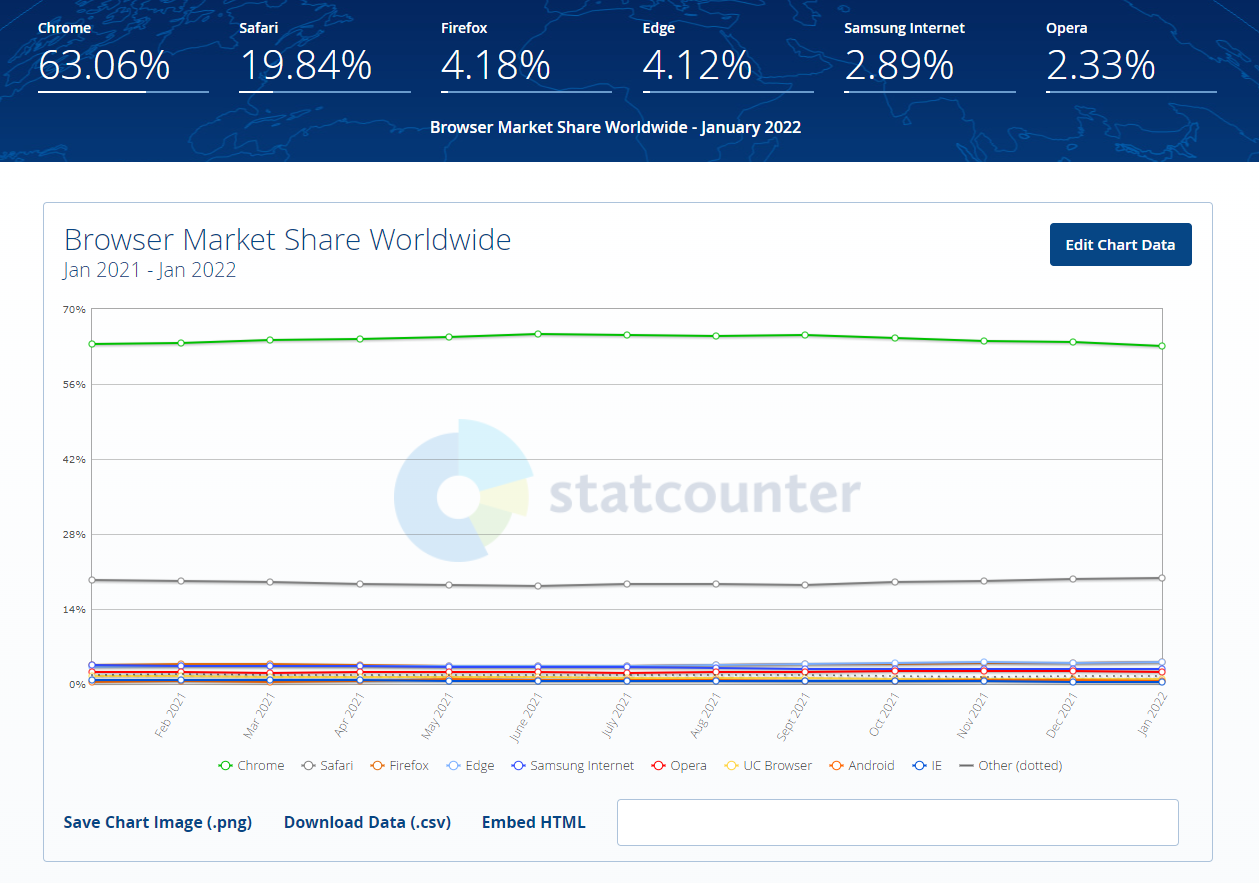Image resolution: width=1259 pixels, height=883 pixels.
Task: Click the Android legend entry
Action: click(860, 766)
